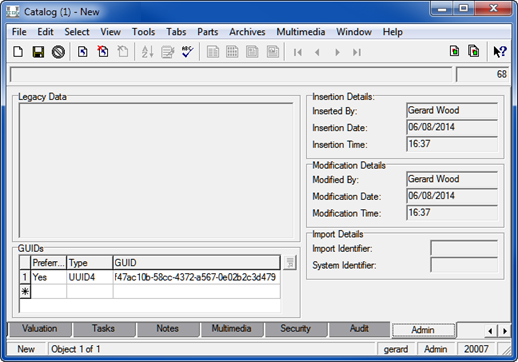Click the Page view icon
This screenshot has height=362, width=518.
[x=252, y=52]
